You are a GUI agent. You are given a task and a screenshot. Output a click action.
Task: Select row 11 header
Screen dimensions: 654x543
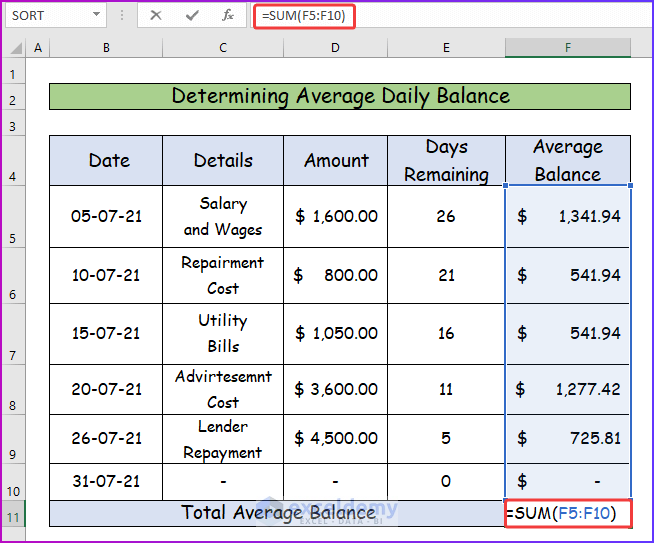[14, 514]
